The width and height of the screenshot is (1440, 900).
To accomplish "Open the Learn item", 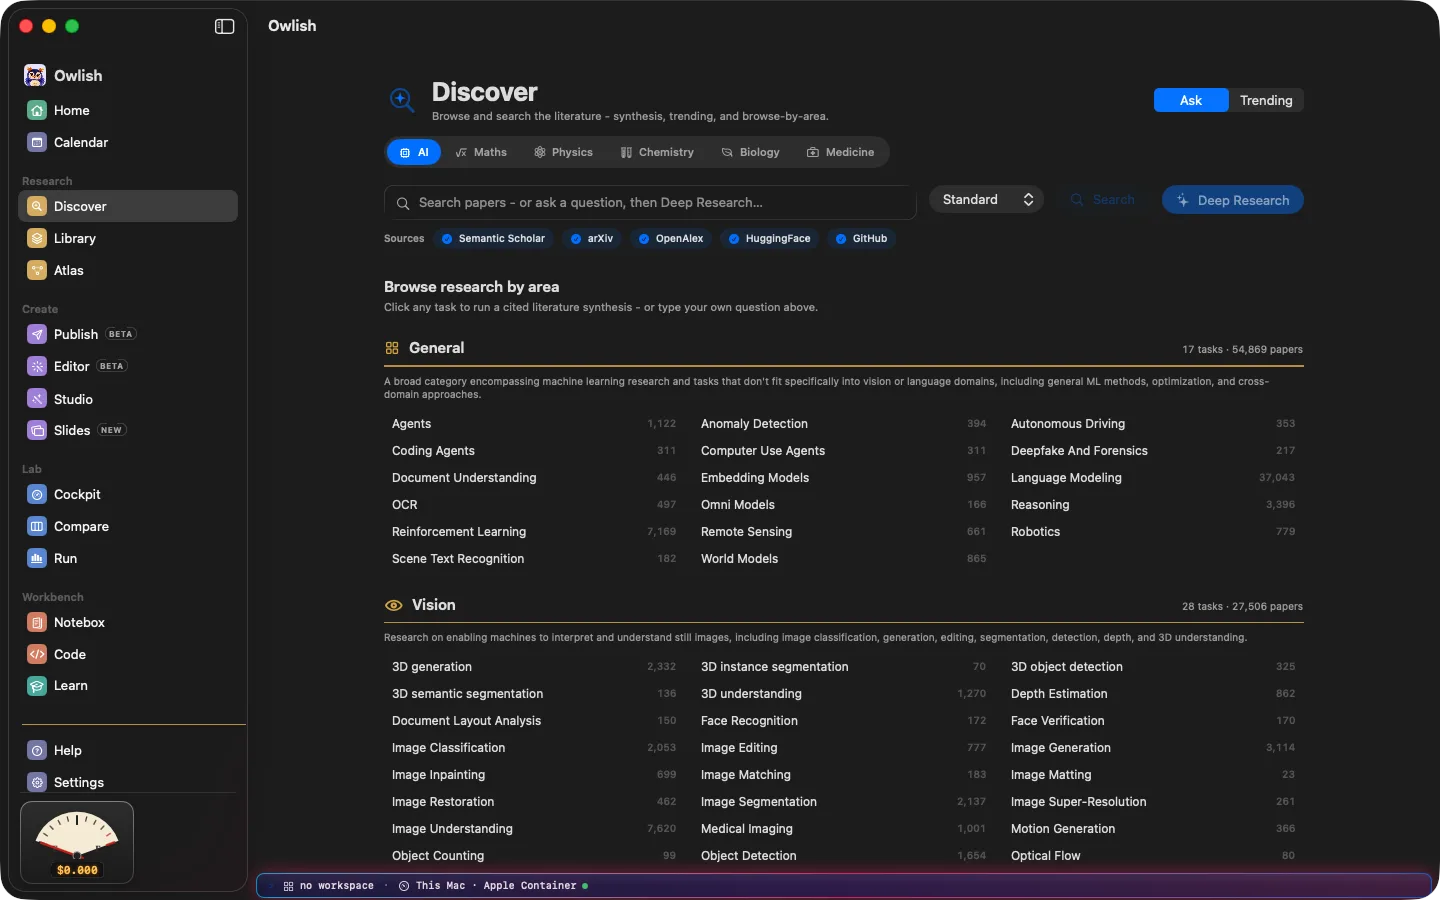I will [x=128, y=685].
